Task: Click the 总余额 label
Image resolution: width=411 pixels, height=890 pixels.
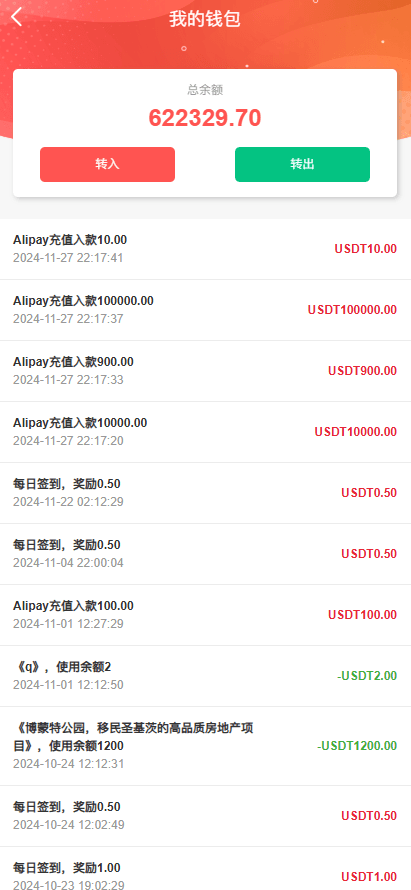Action: click(205, 90)
